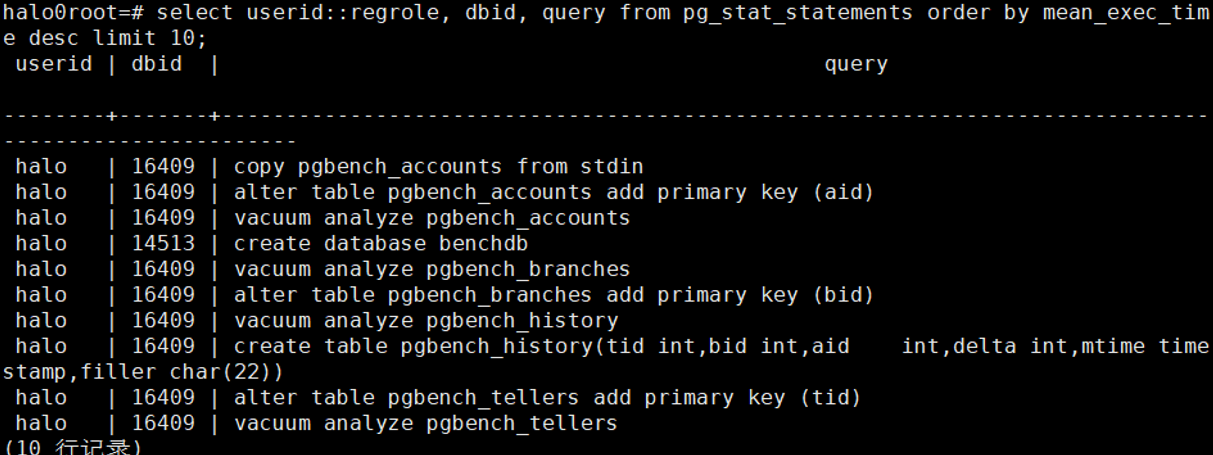Select the "copy pgbench_accounts from stdin" row

coord(438,166)
